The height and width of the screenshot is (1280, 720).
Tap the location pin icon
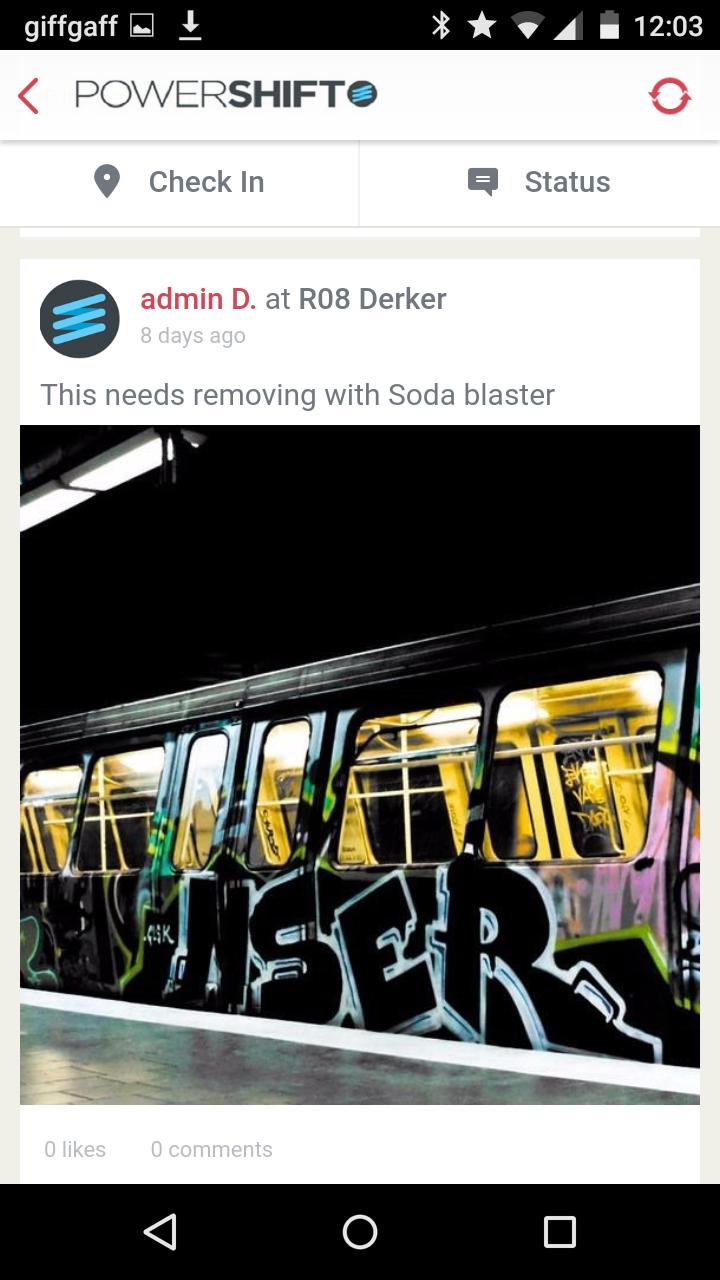106,182
